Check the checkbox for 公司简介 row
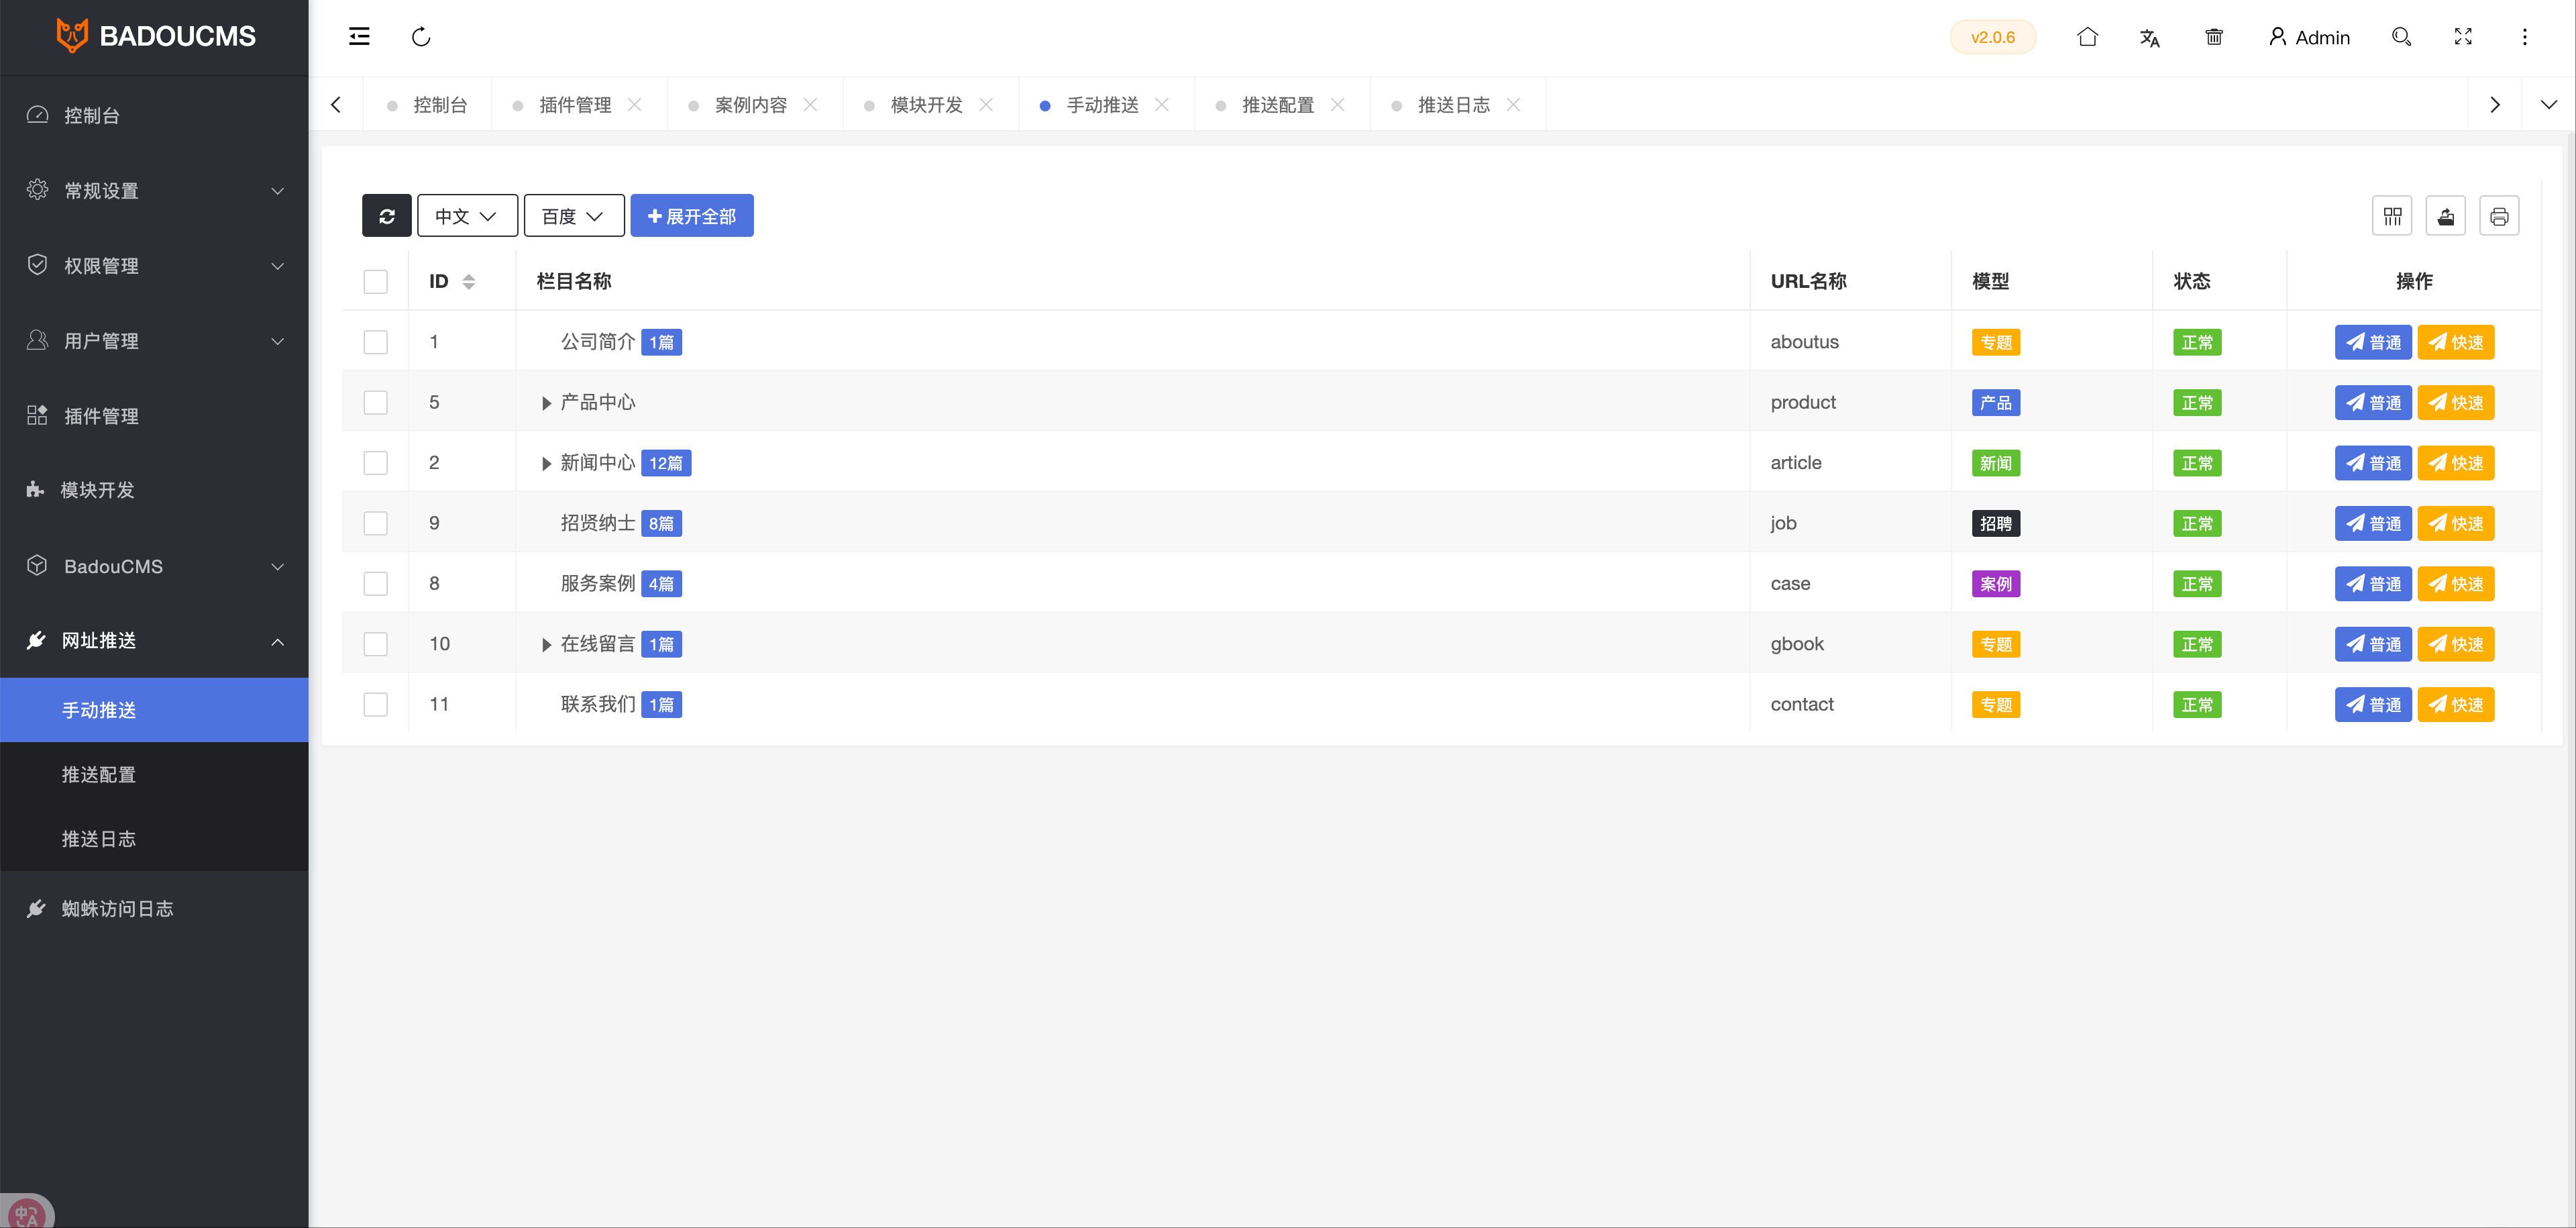The image size is (2576, 1228). [375, 342]
